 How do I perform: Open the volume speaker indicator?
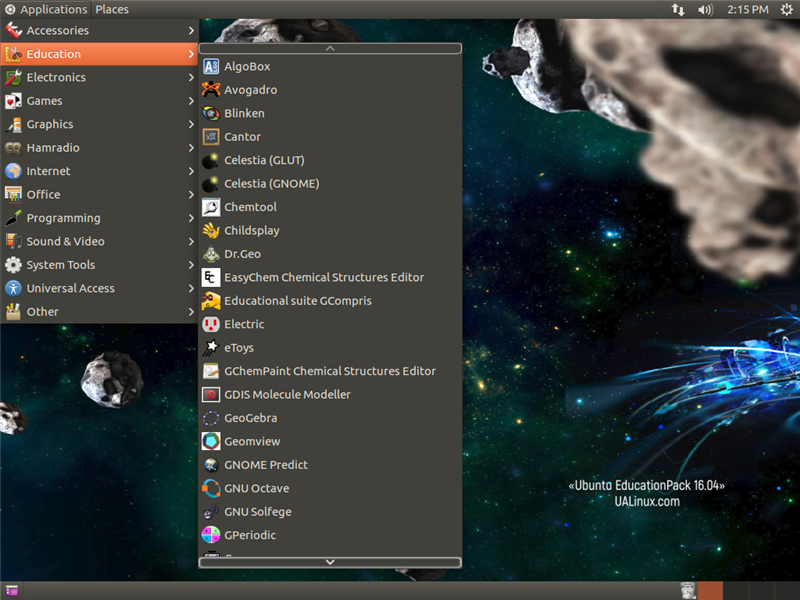[x=705, y=10]
